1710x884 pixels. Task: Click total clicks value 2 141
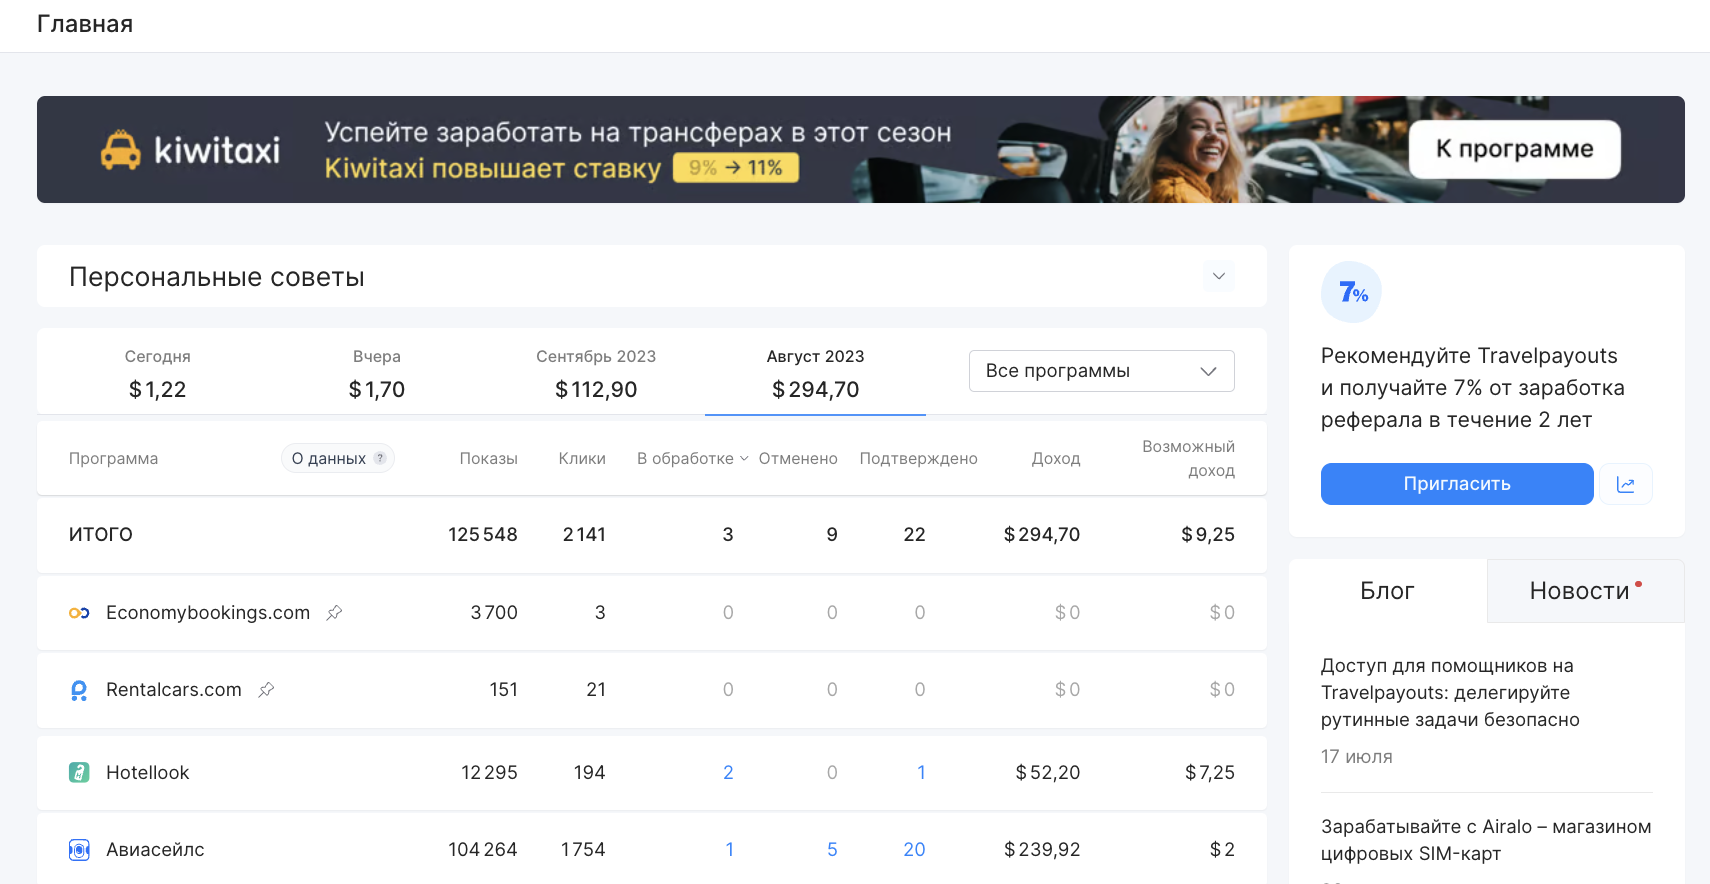pyautogui.click(x=584, y=535)
